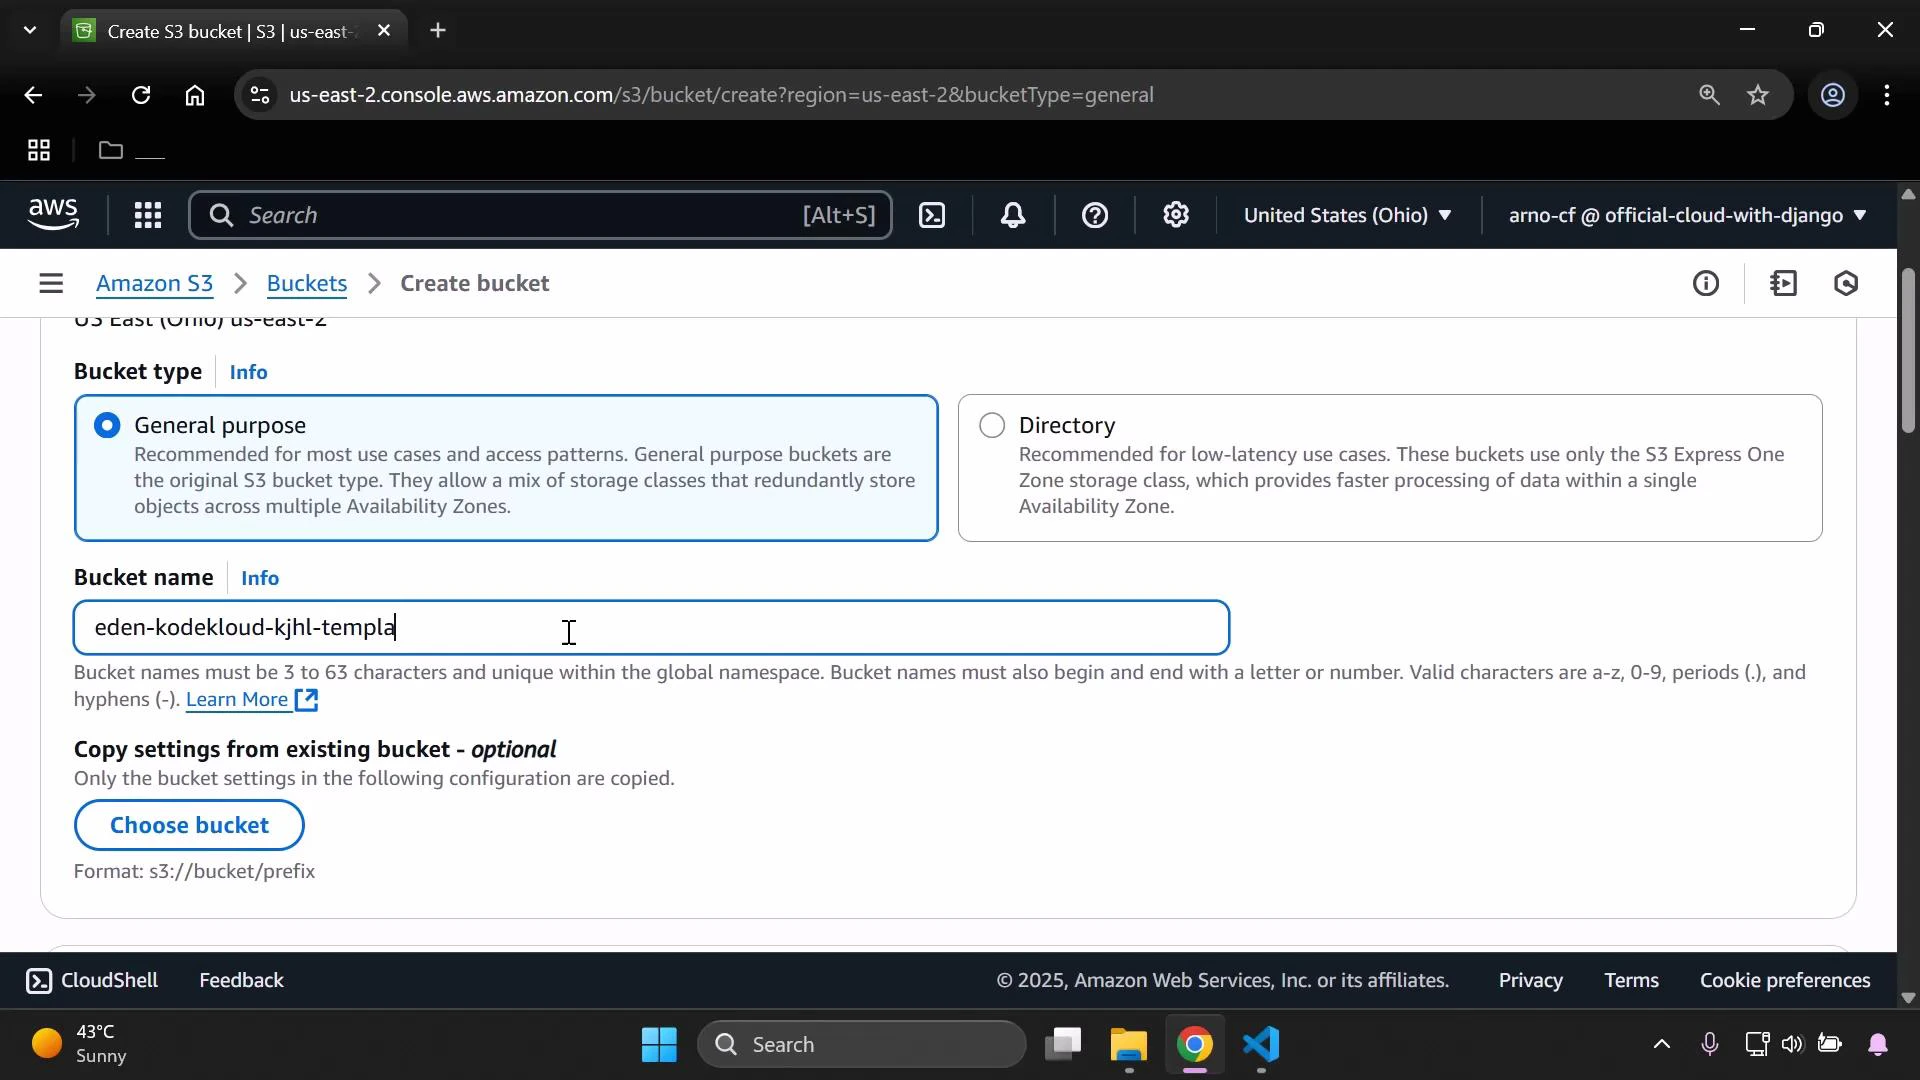The height and width of the screenshot is (1080, 1920).
Task: Select the Directory bucket type
Action: [991, 425]
